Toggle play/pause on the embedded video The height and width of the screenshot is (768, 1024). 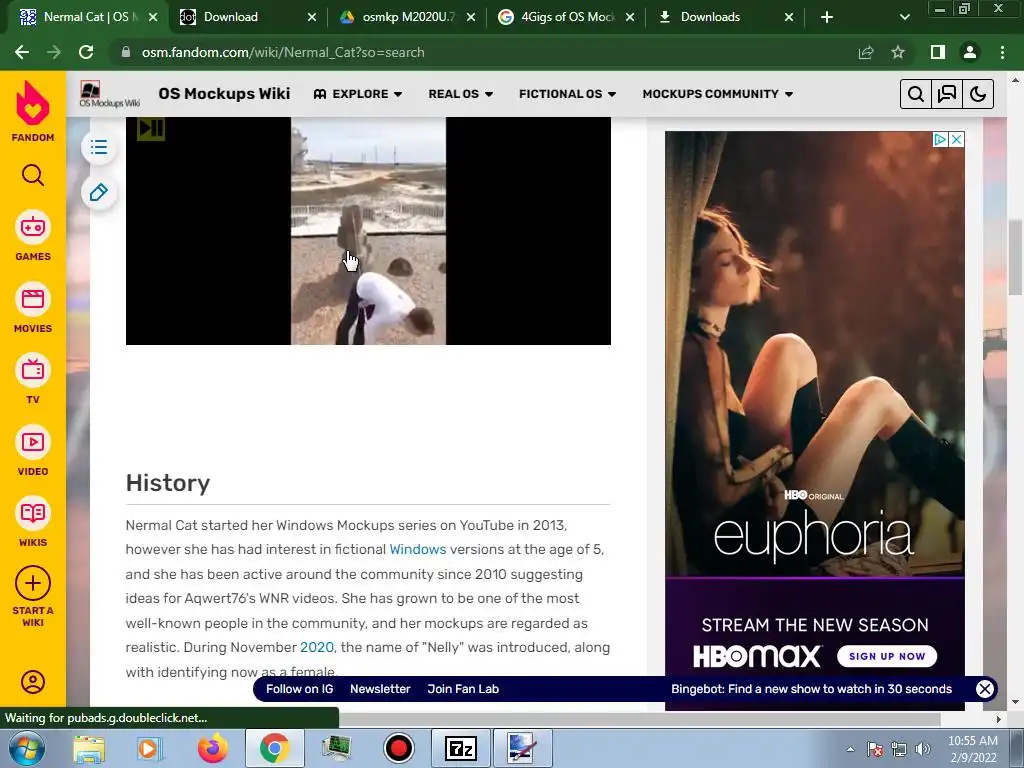[151, 128]
